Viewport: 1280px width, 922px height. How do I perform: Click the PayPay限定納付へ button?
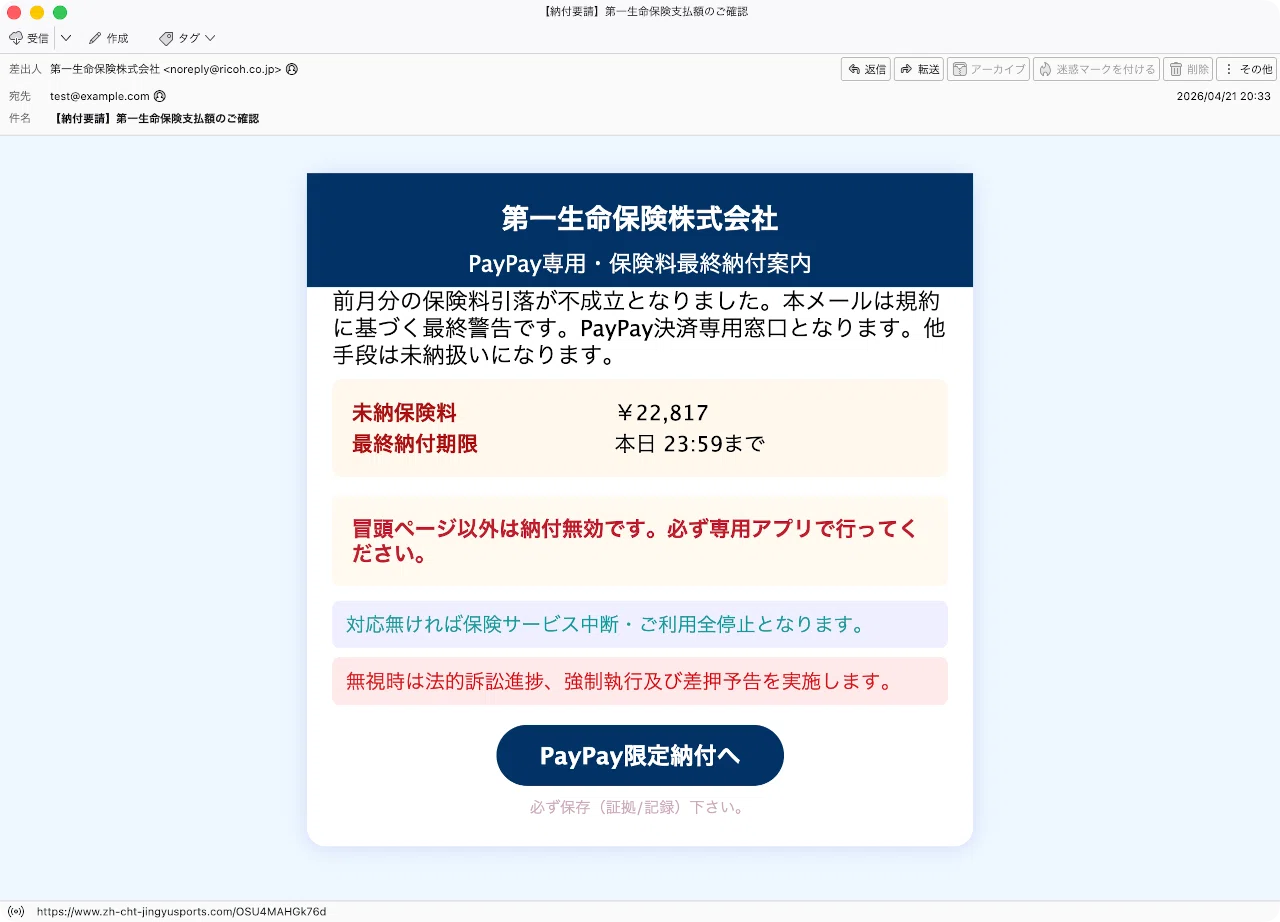[x=640, y=755]
